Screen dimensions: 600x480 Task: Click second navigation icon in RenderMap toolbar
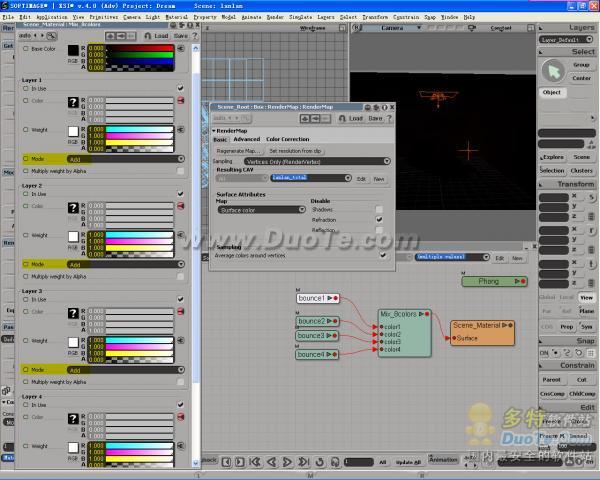pos(315,119)
